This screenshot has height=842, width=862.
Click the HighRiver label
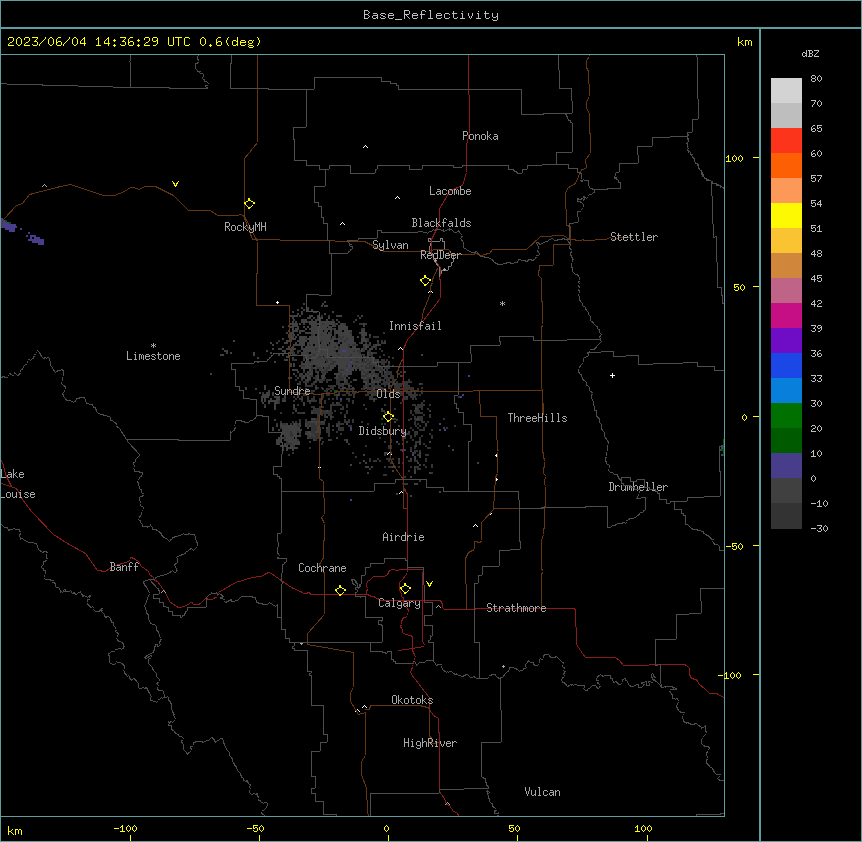430,743
